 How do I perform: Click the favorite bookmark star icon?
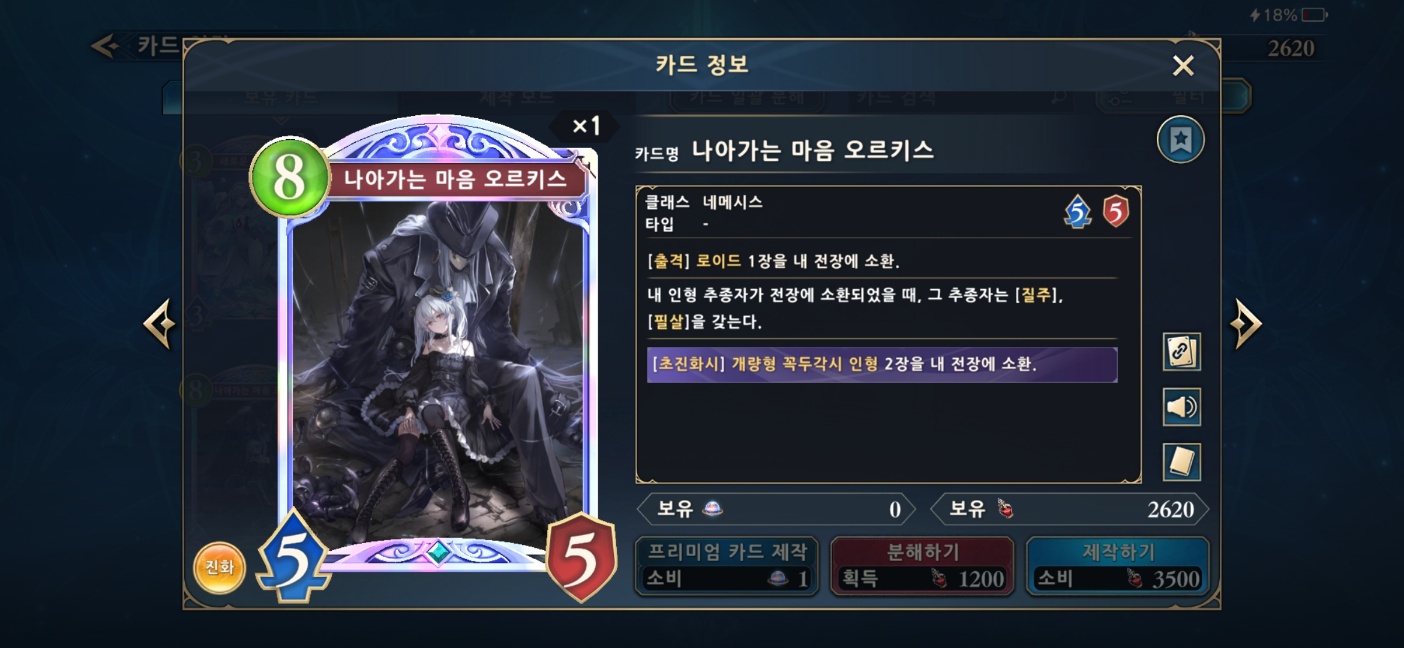[1180, 140]
